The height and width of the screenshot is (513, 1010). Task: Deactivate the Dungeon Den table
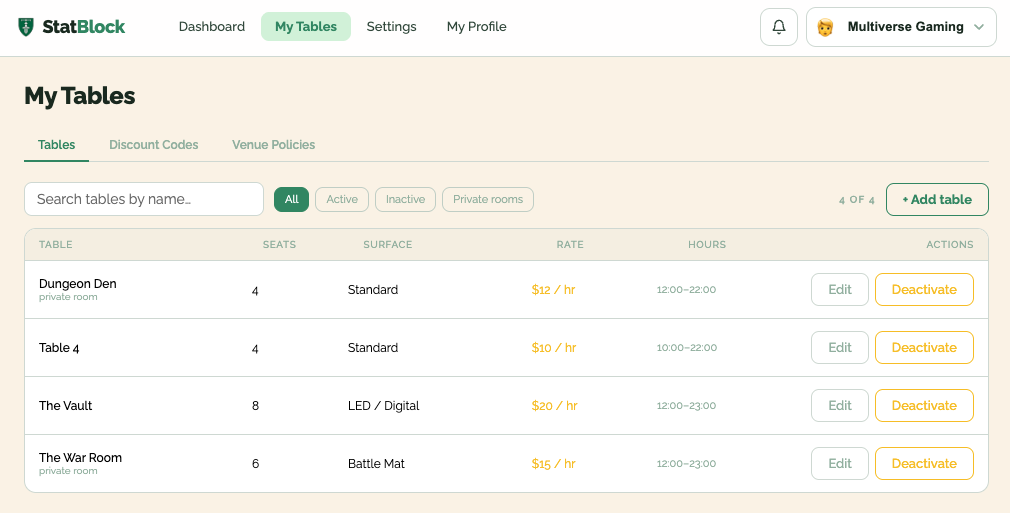924,289
